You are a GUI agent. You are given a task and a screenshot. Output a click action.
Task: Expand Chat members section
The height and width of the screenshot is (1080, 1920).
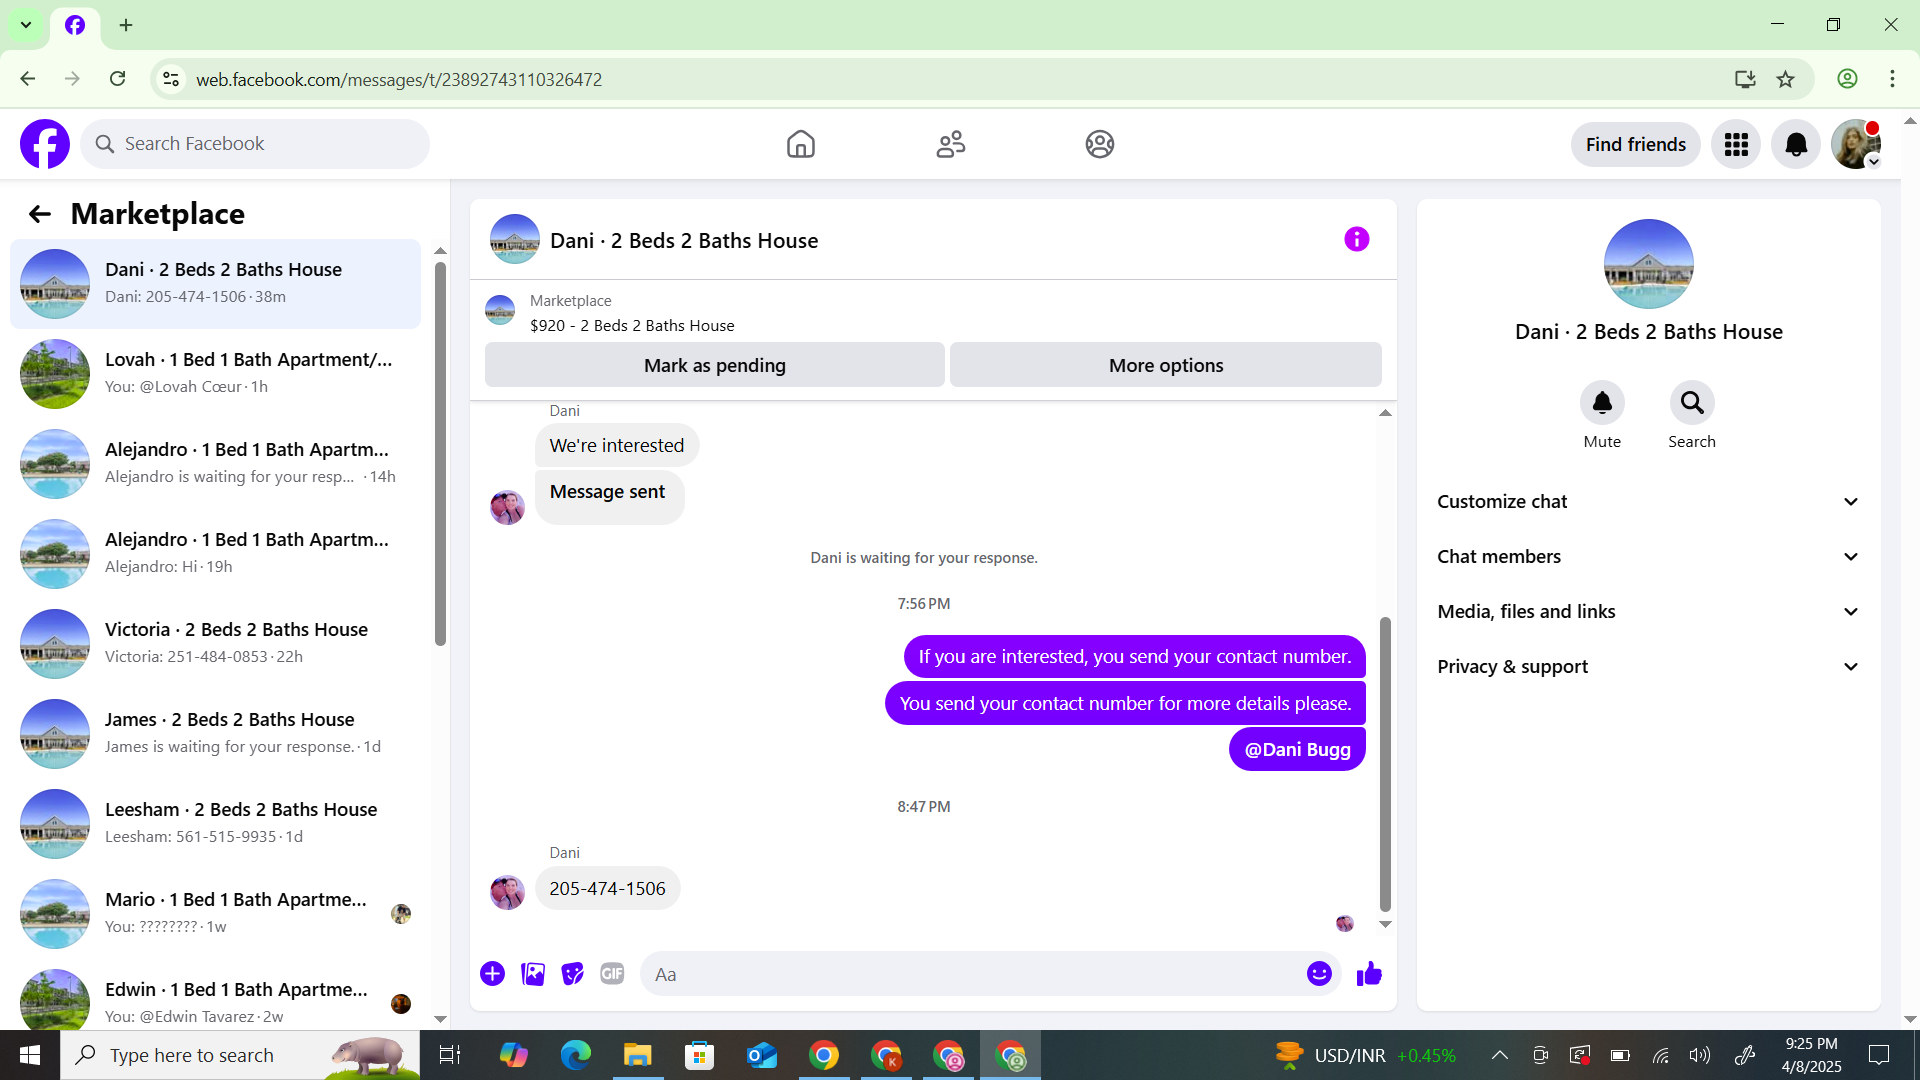(x=1648, y=557)
